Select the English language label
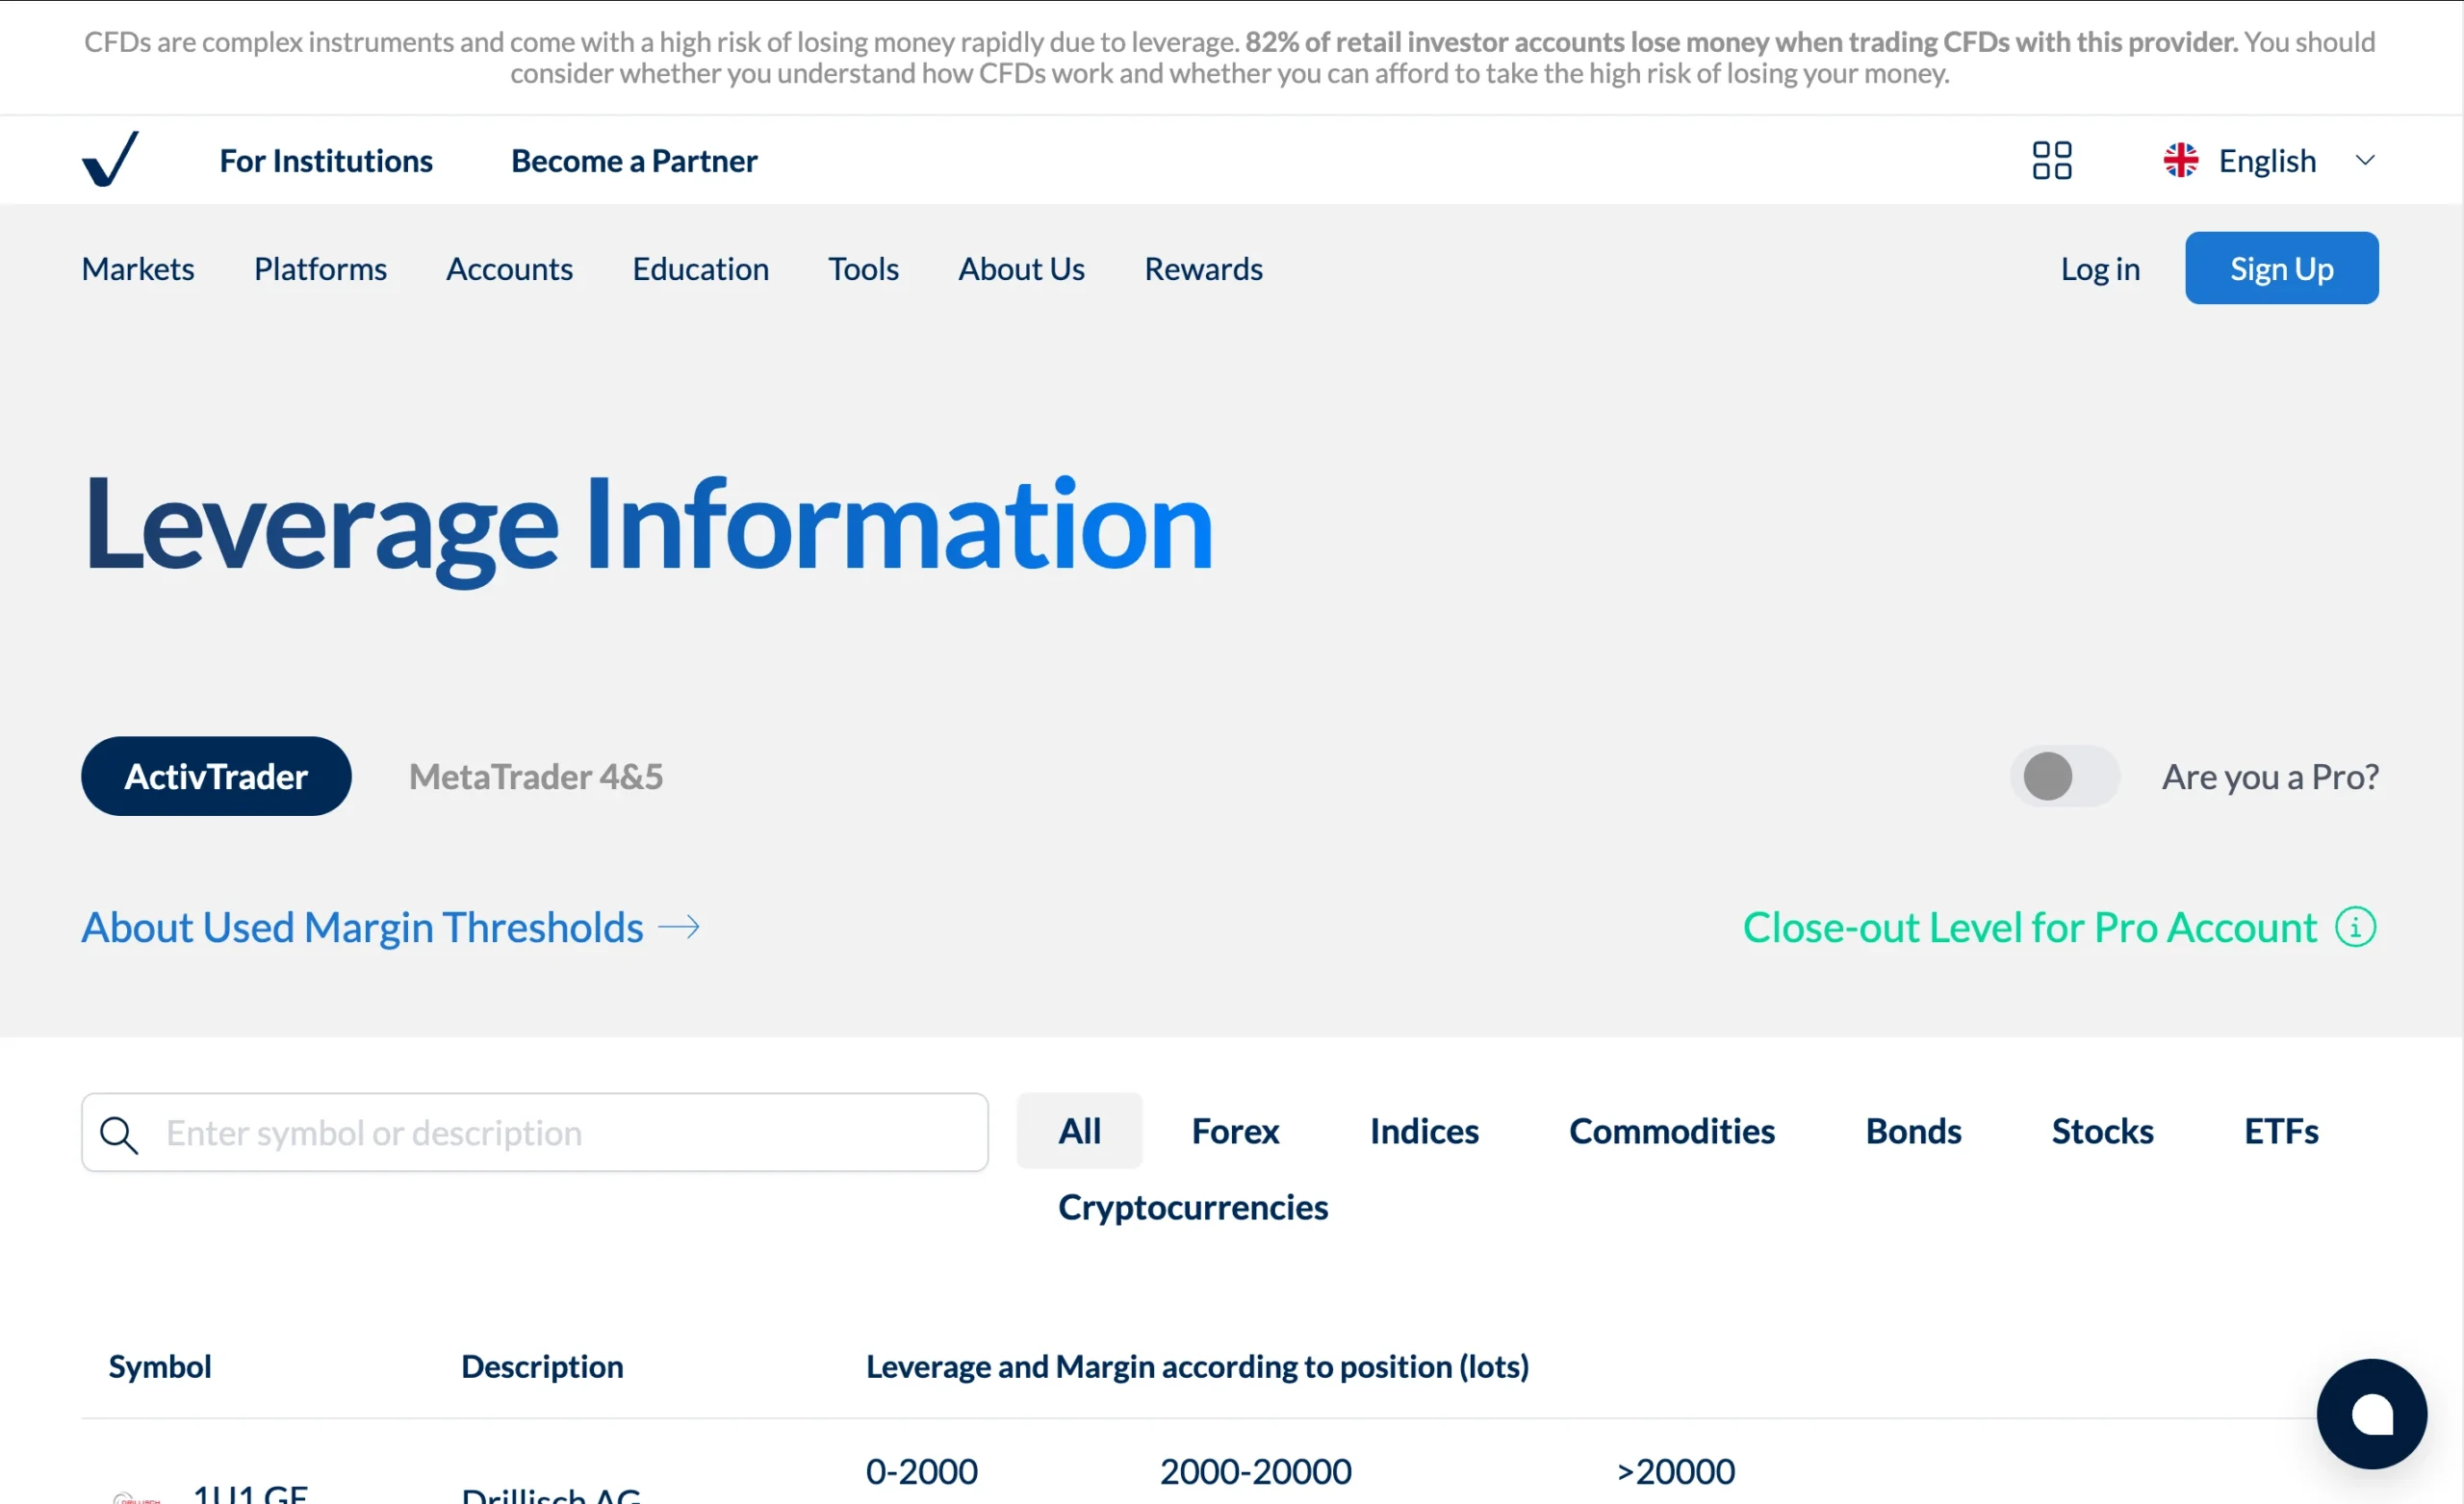The height and width of the screenshot is (1504, 2464). click(2267, 160)
